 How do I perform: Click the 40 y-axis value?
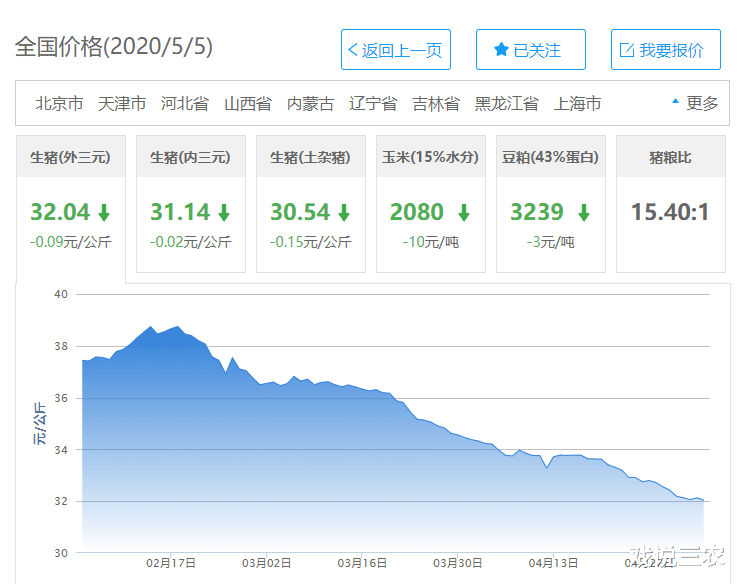click(x=61, y=295)
